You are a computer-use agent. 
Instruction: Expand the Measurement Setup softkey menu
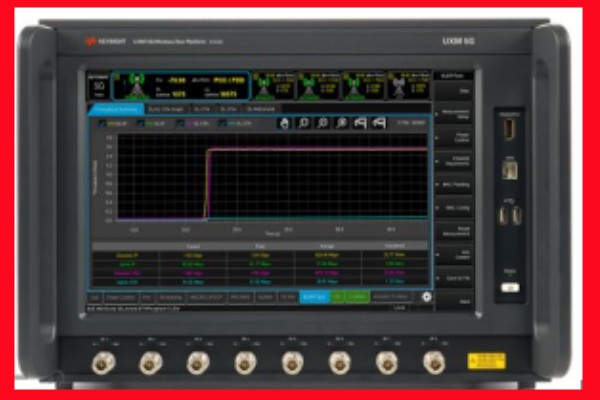pyautogui.click(x=460, y=112)
